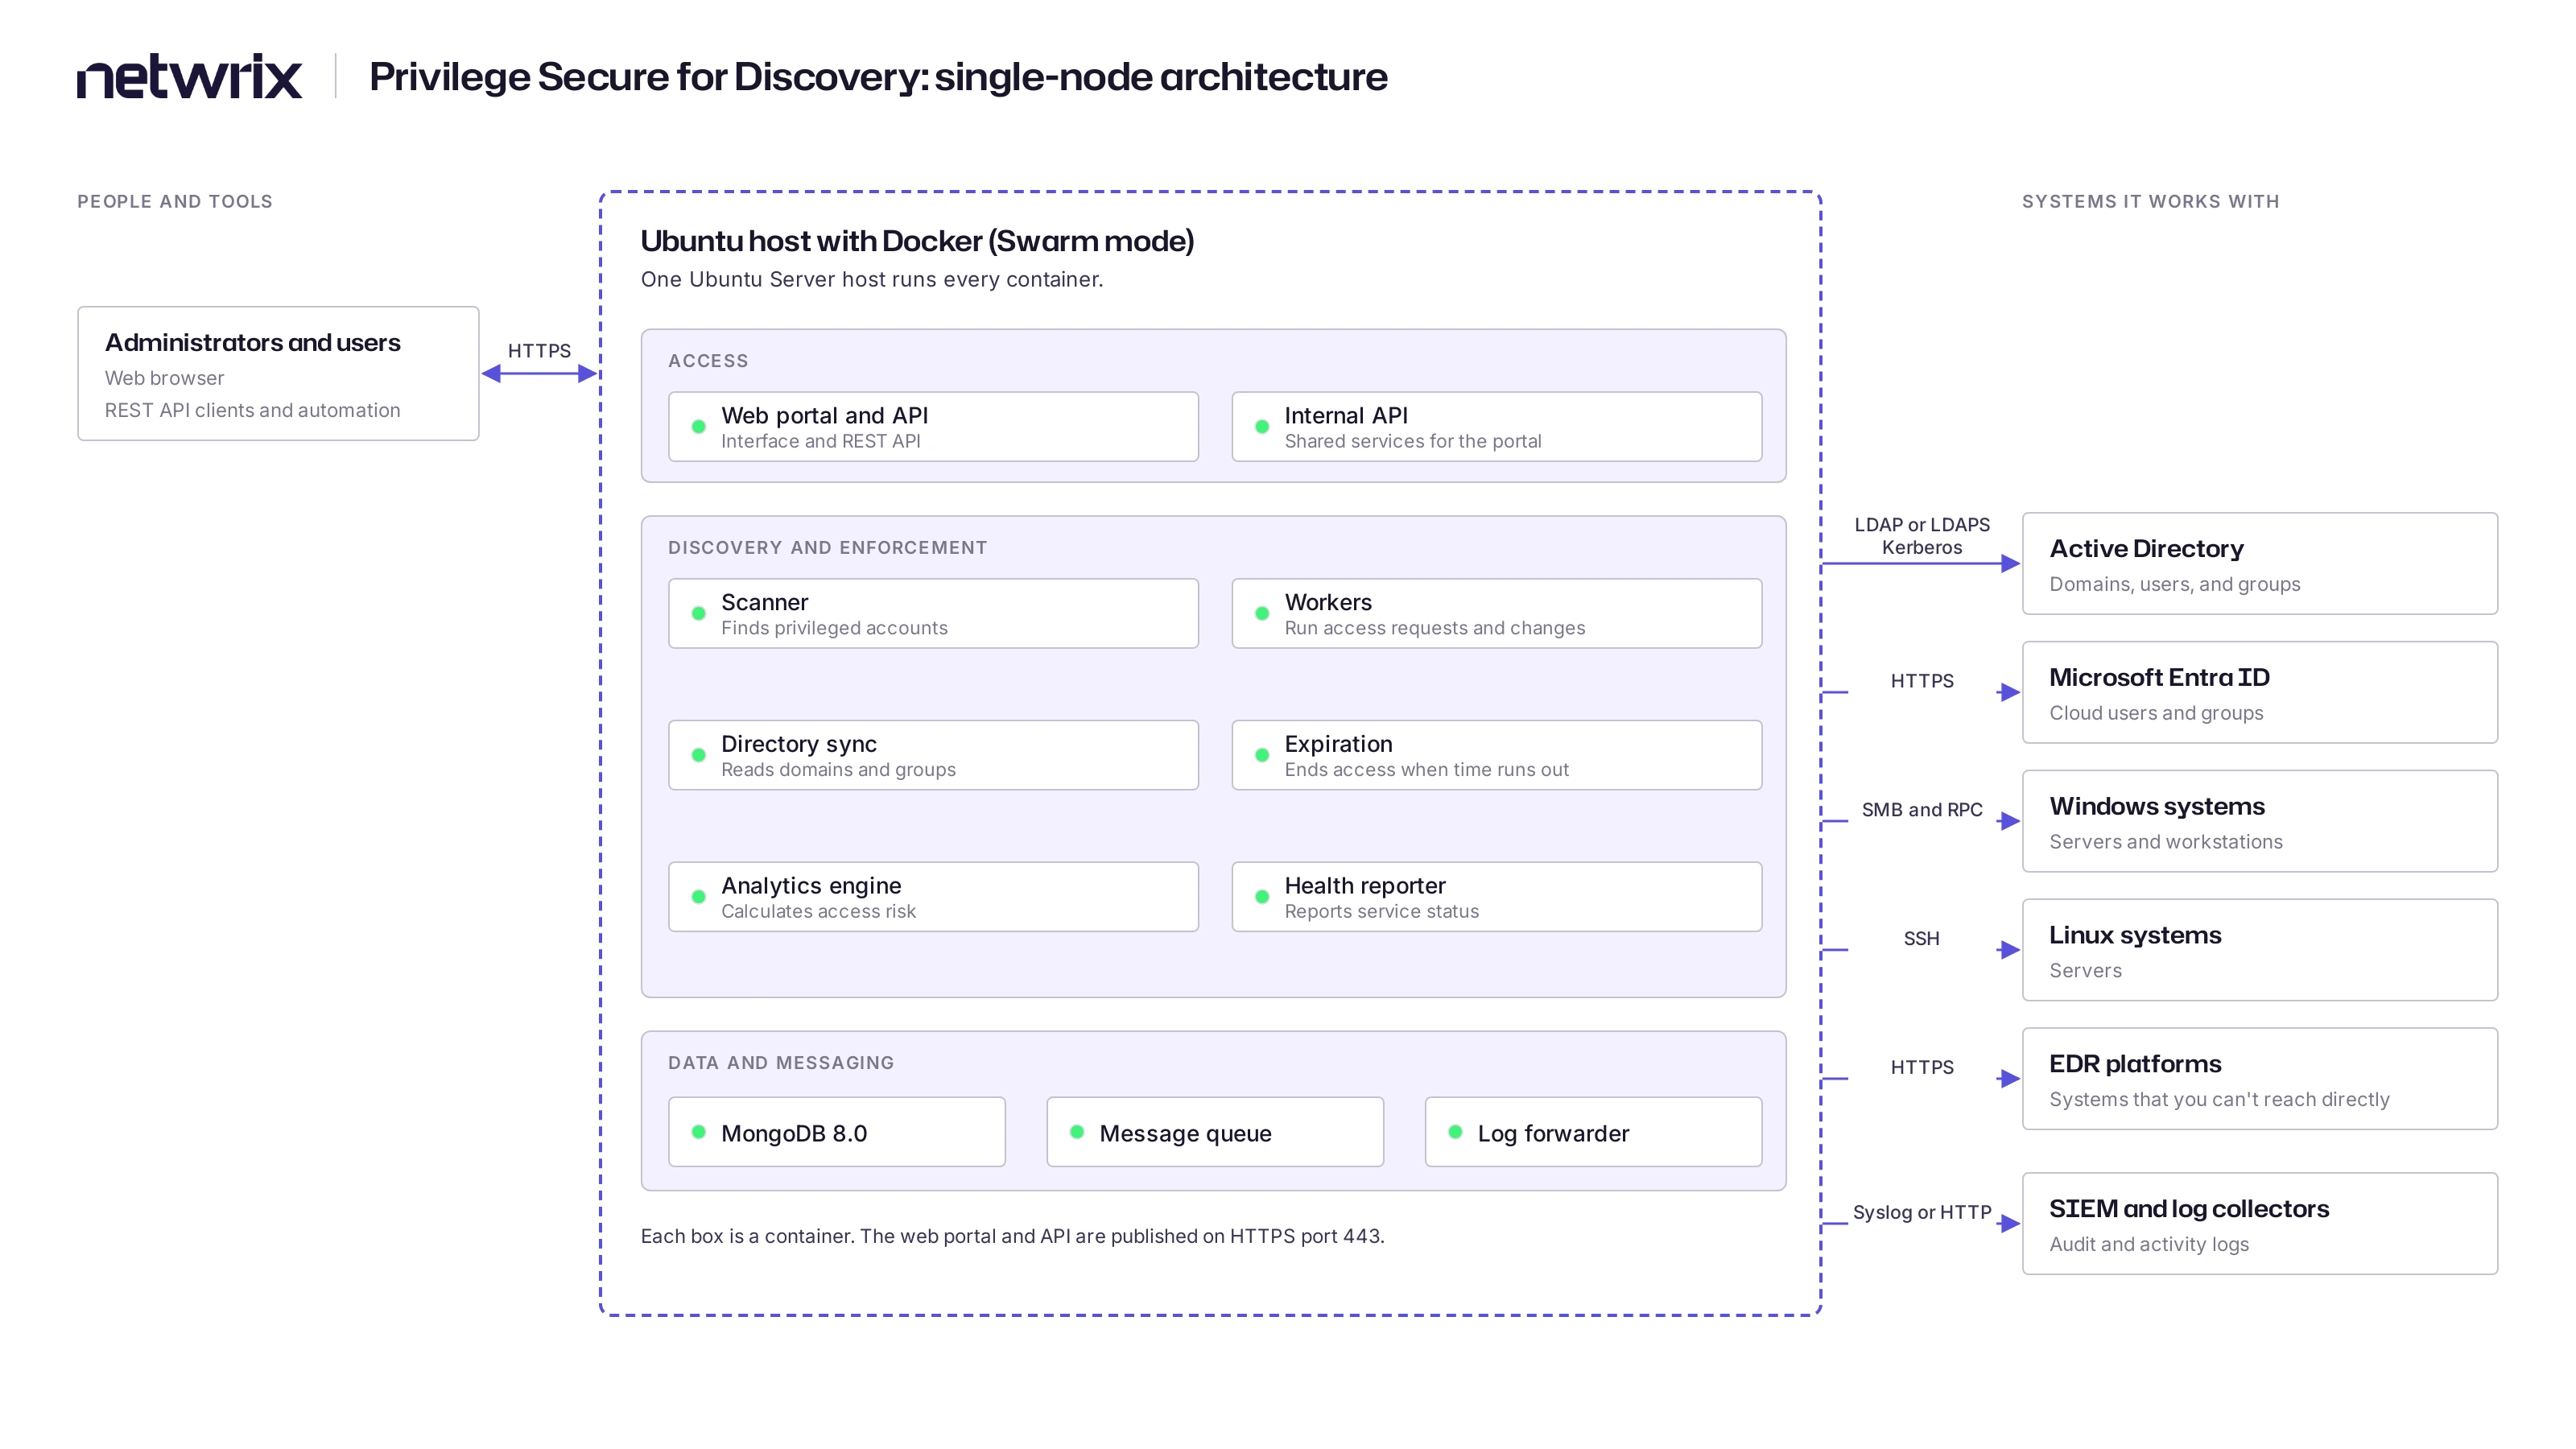The height and width of the screenshot is (1449, 2576).
Task: Click the 'LDAP or LDAPS Kerberos' connection label
Action: pos(1922,536)
